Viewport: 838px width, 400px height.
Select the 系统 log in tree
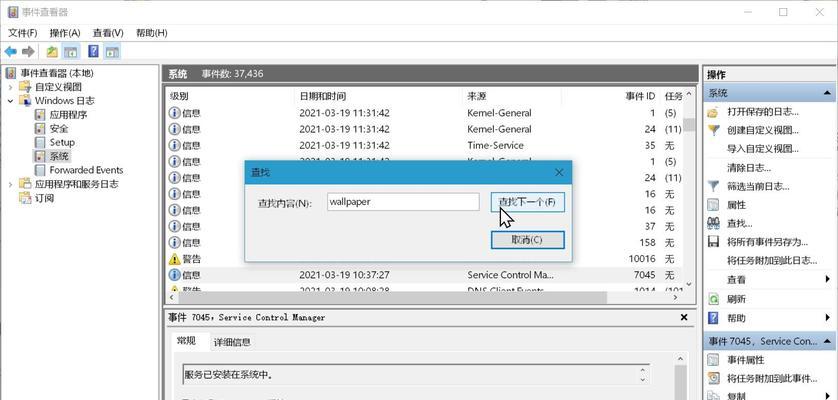pos(59,156)
